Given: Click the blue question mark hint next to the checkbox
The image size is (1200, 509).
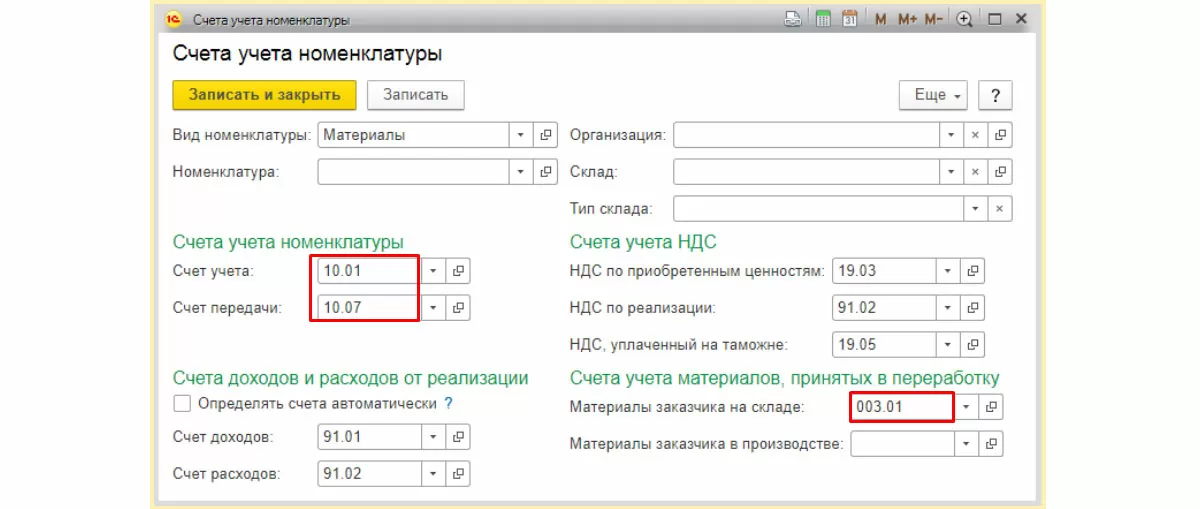Looking at the screenshot, I should pyautogui.click(x=448, y=404).
